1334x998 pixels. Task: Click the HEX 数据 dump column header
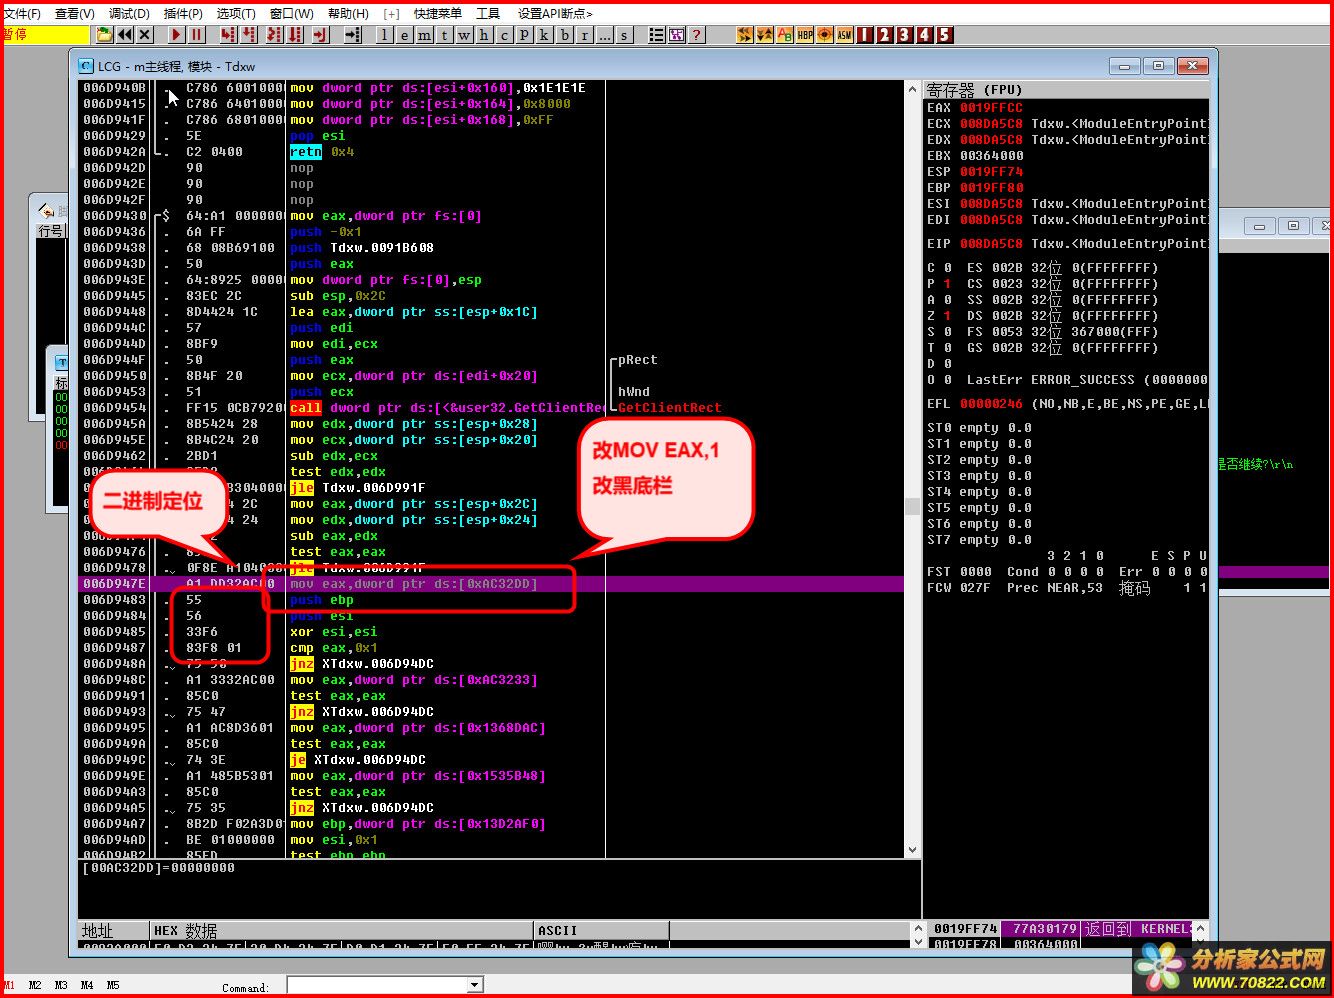(341, 931)
